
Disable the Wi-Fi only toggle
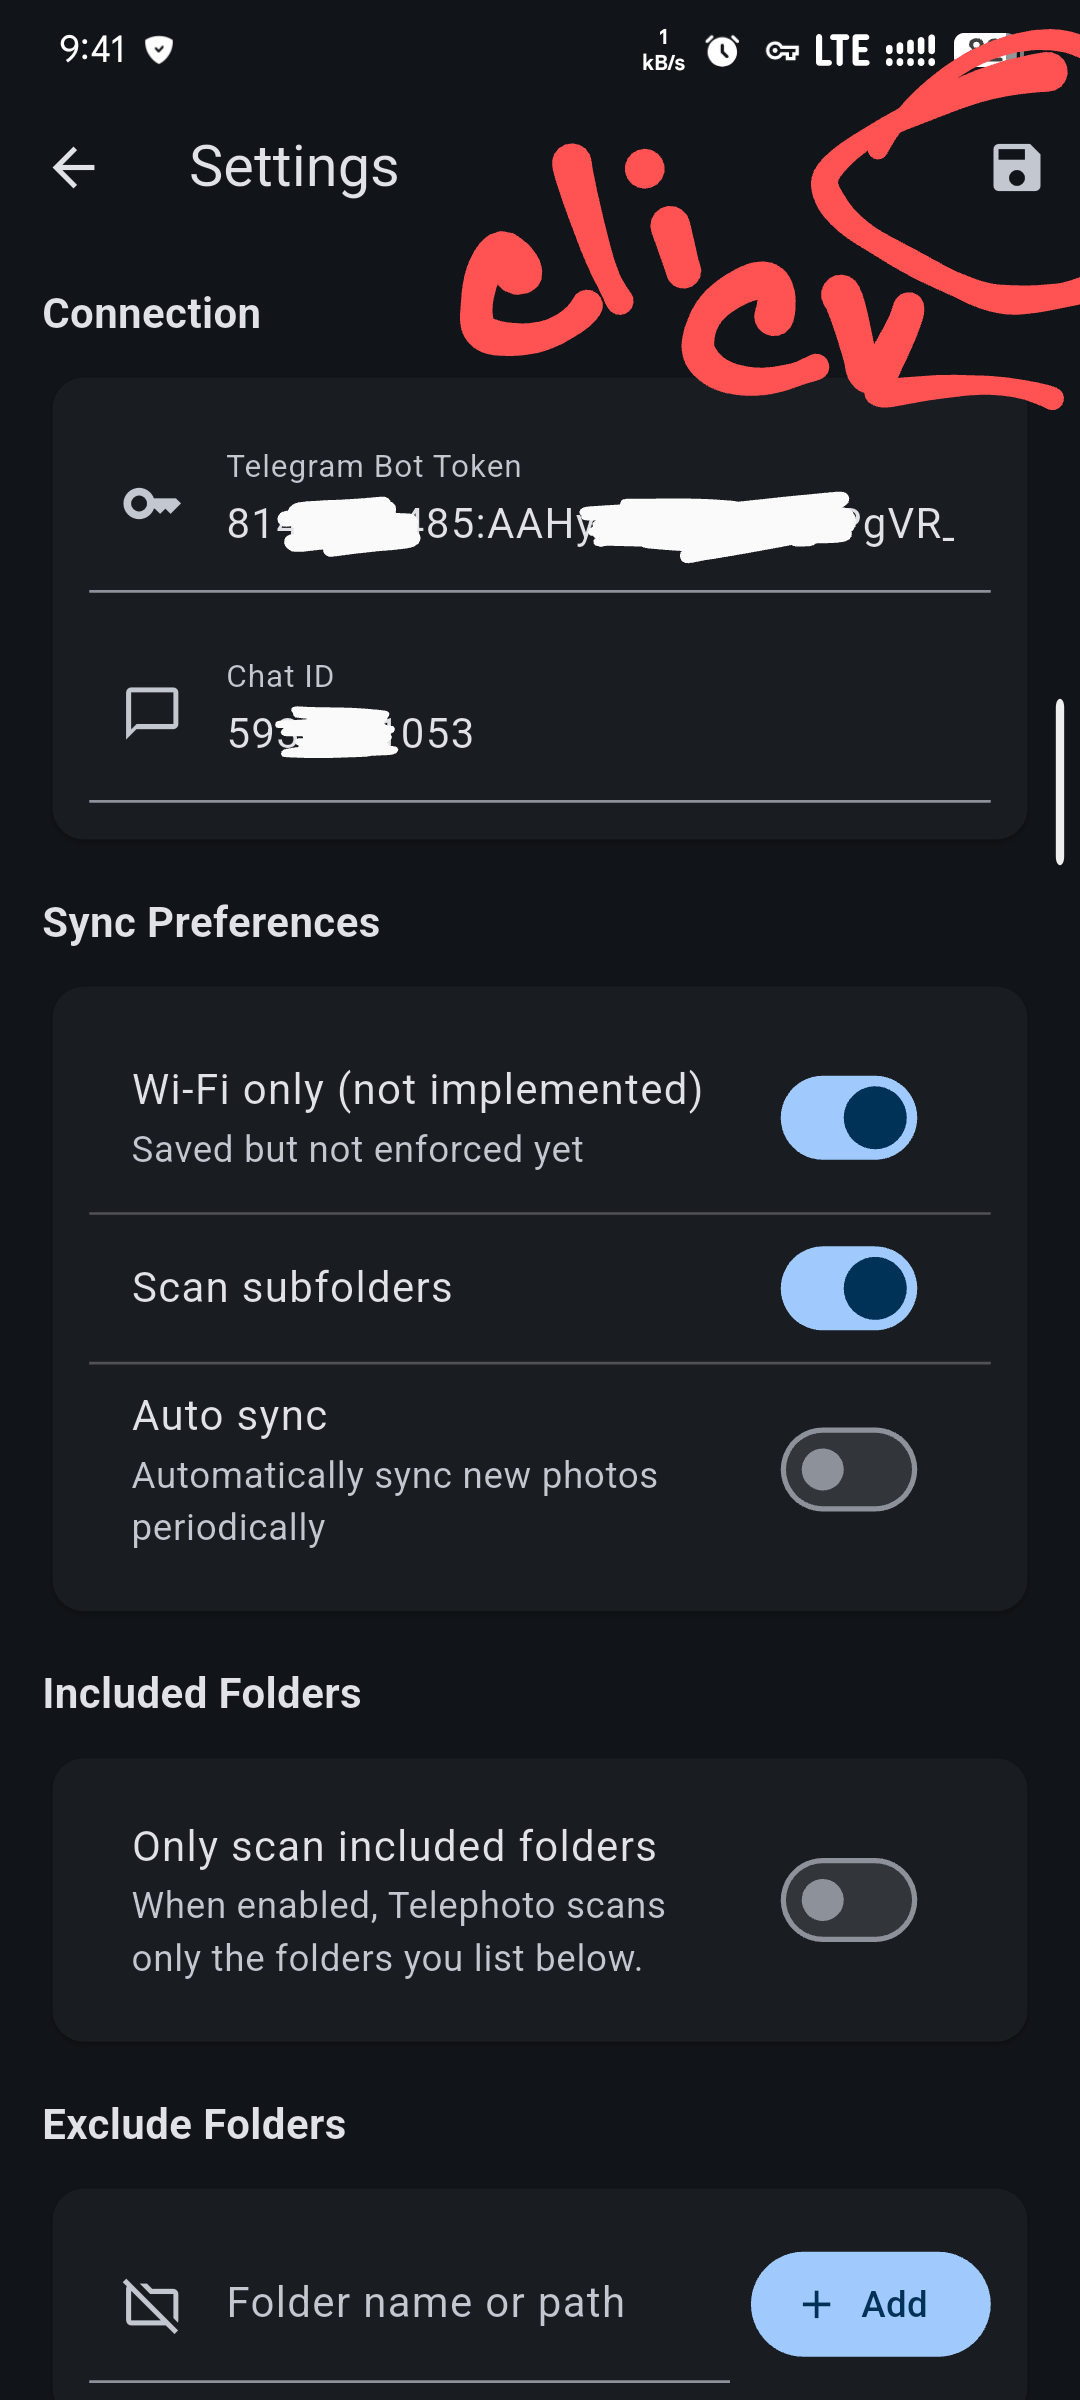pyautogui.click(x=848, y=1118)
